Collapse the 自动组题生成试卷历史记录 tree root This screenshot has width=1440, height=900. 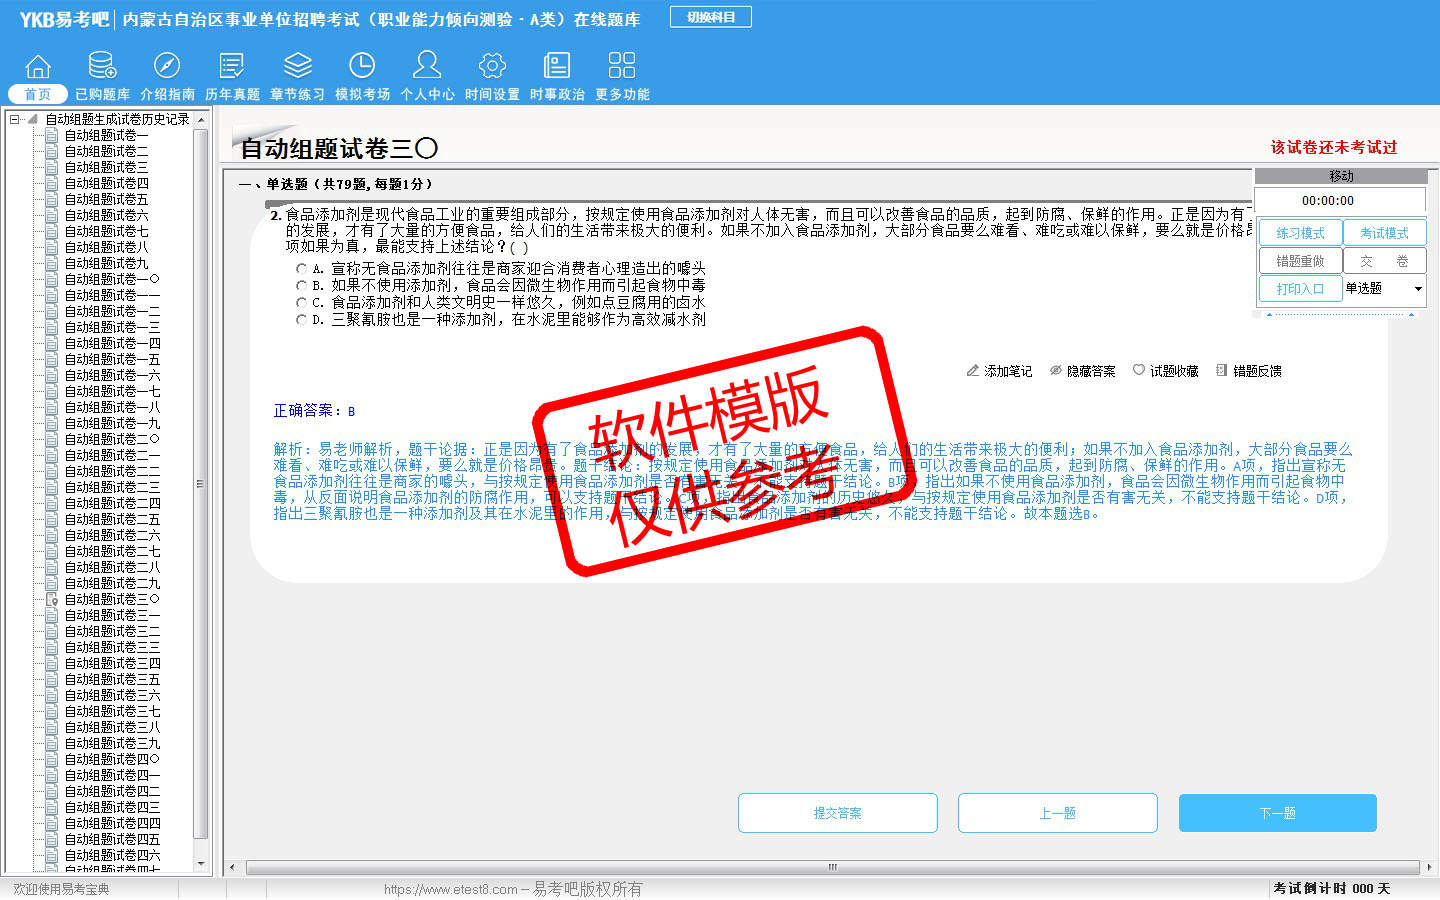[15, 119]
